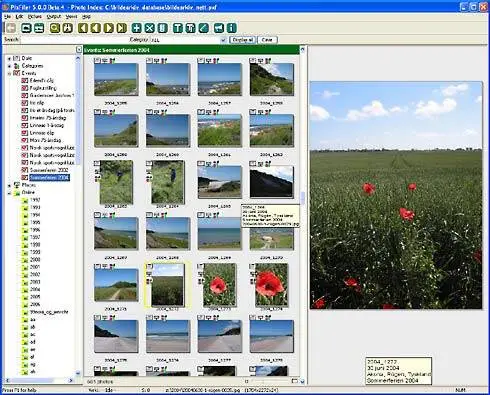Open search with the magnifier toolbar icon

55,28
